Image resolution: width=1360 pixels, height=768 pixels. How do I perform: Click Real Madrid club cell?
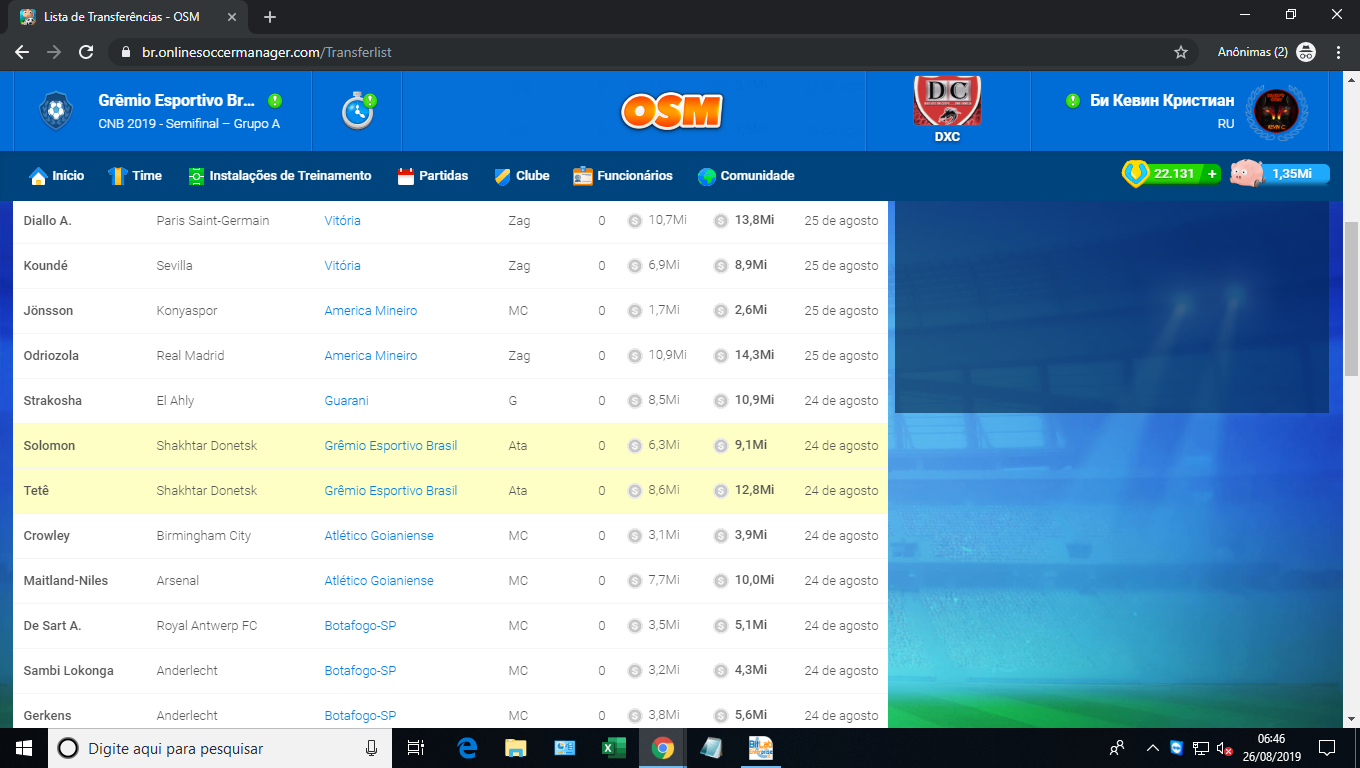coord(190,355)
